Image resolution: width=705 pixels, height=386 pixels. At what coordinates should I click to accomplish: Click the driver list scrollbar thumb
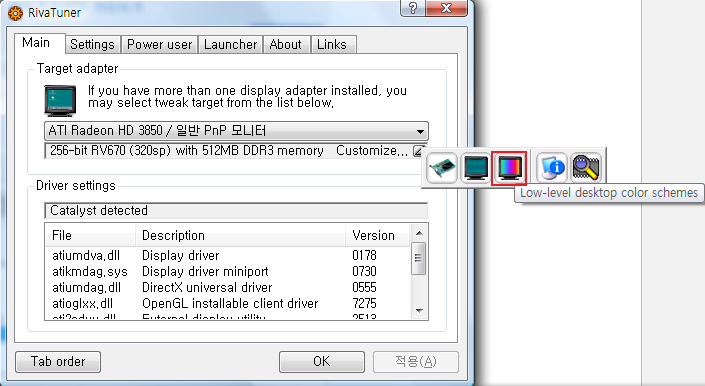tap(419, 258)
